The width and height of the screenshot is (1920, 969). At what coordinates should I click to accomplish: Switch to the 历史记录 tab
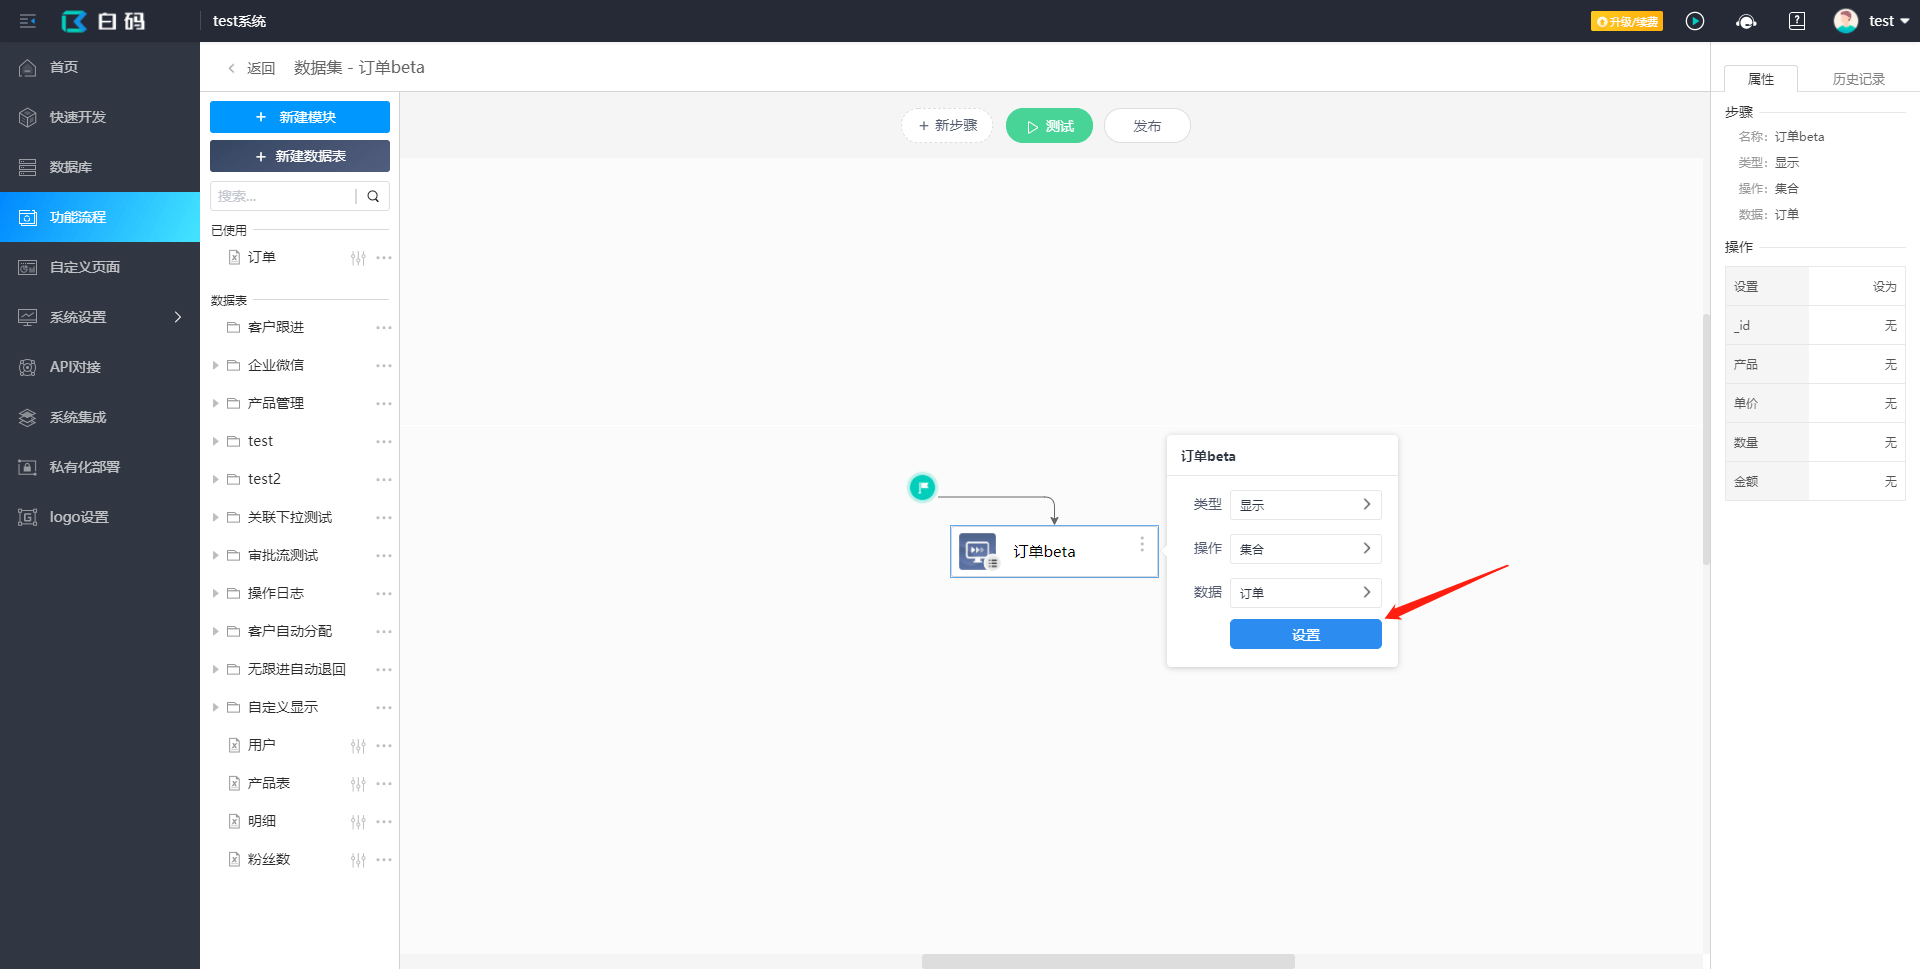pyautogui.click(x=1858, y=79)
